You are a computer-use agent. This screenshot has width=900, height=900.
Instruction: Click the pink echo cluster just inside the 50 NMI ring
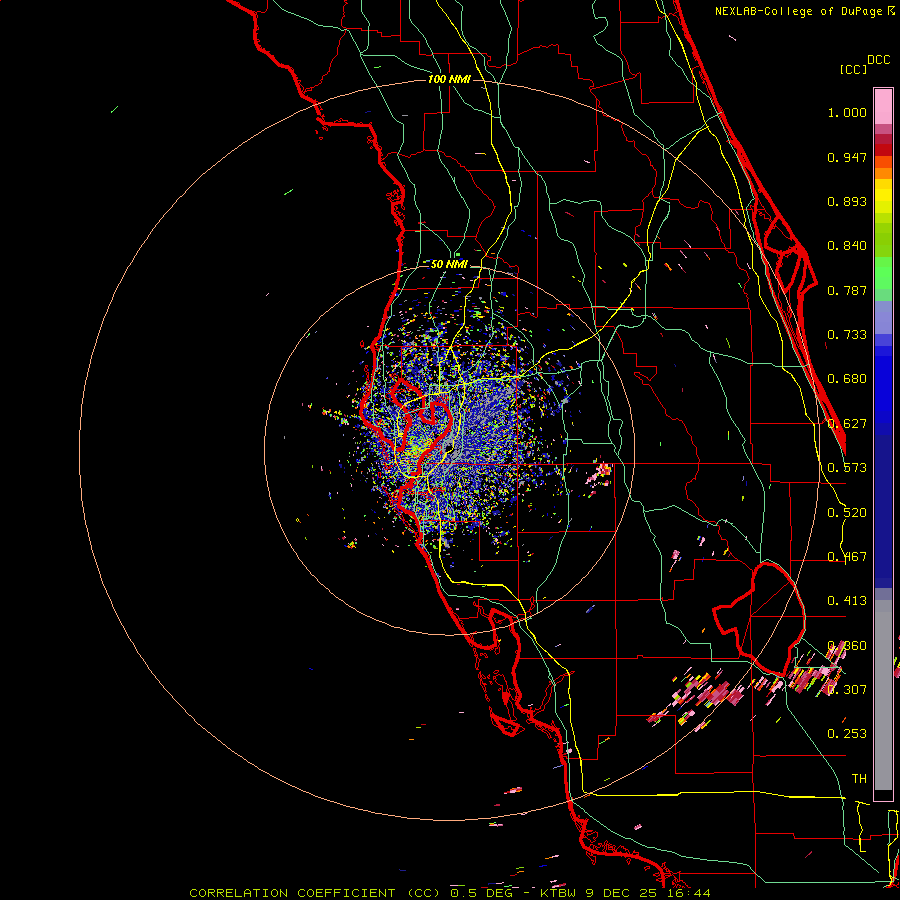point(599,474)
